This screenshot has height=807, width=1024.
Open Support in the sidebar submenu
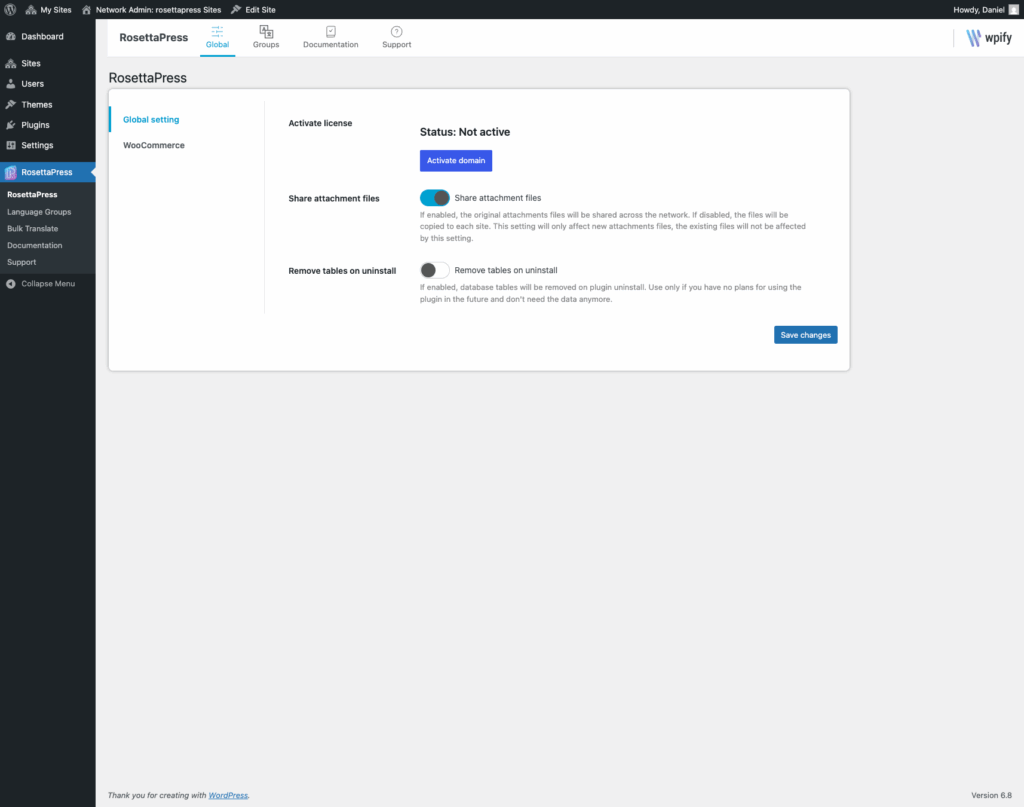22,262
